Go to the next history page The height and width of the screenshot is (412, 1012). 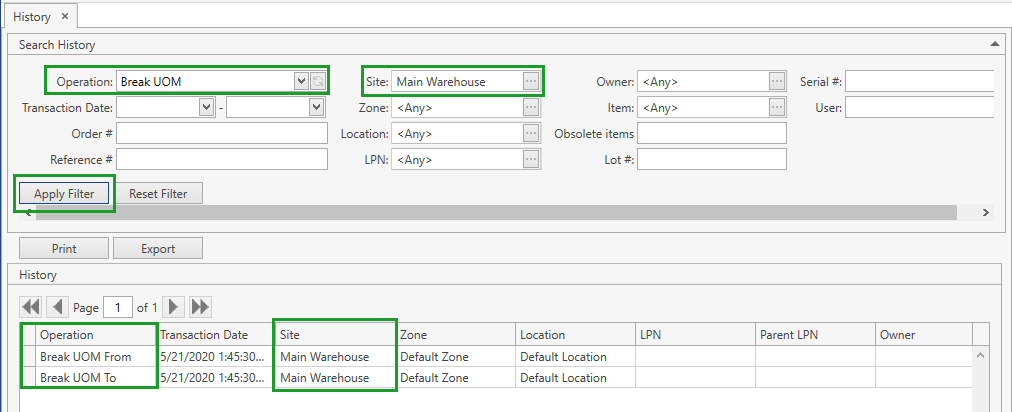174,307
